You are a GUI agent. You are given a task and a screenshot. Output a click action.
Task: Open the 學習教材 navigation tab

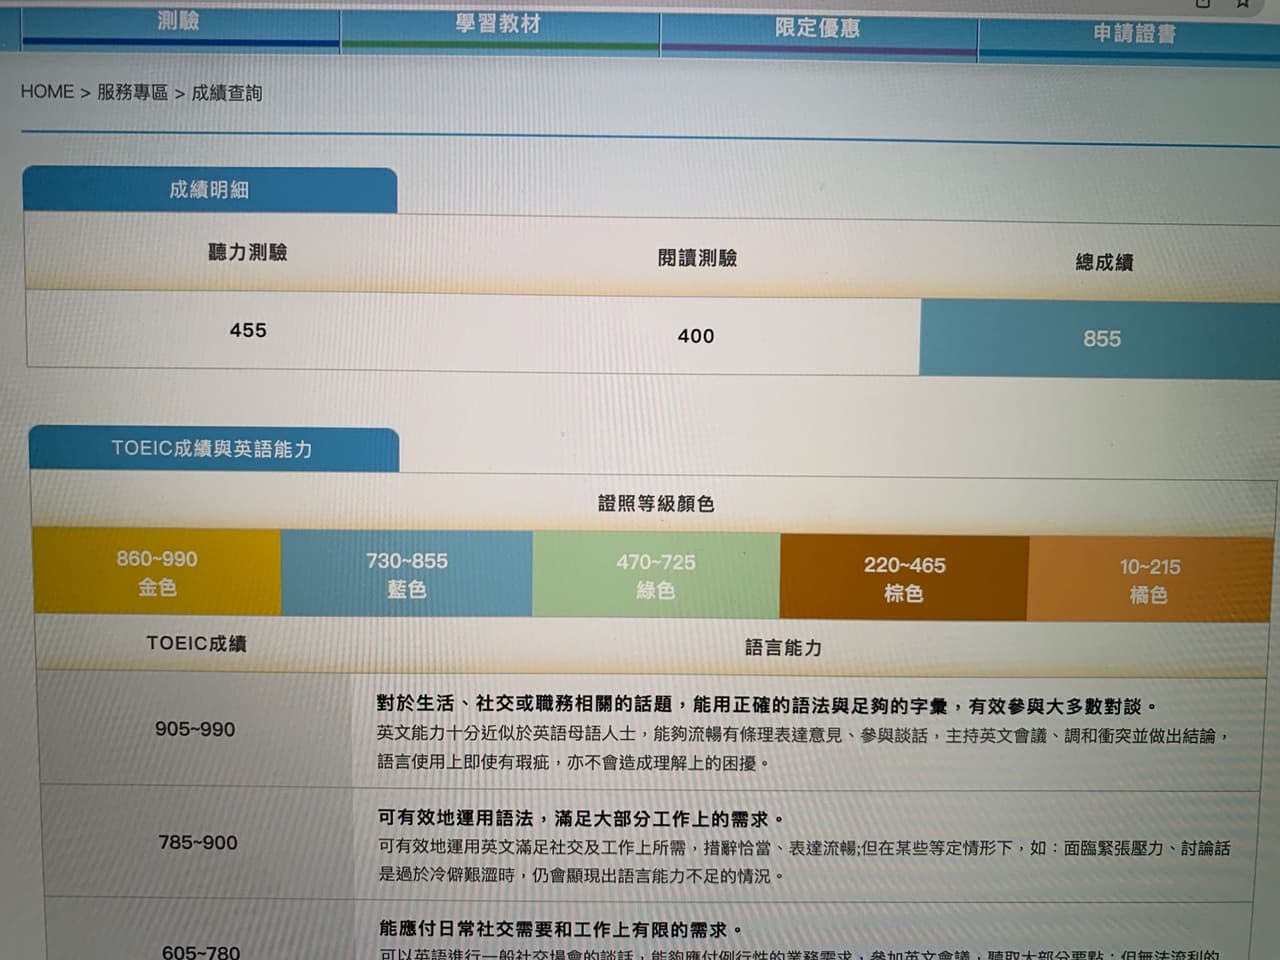[498, 24]
